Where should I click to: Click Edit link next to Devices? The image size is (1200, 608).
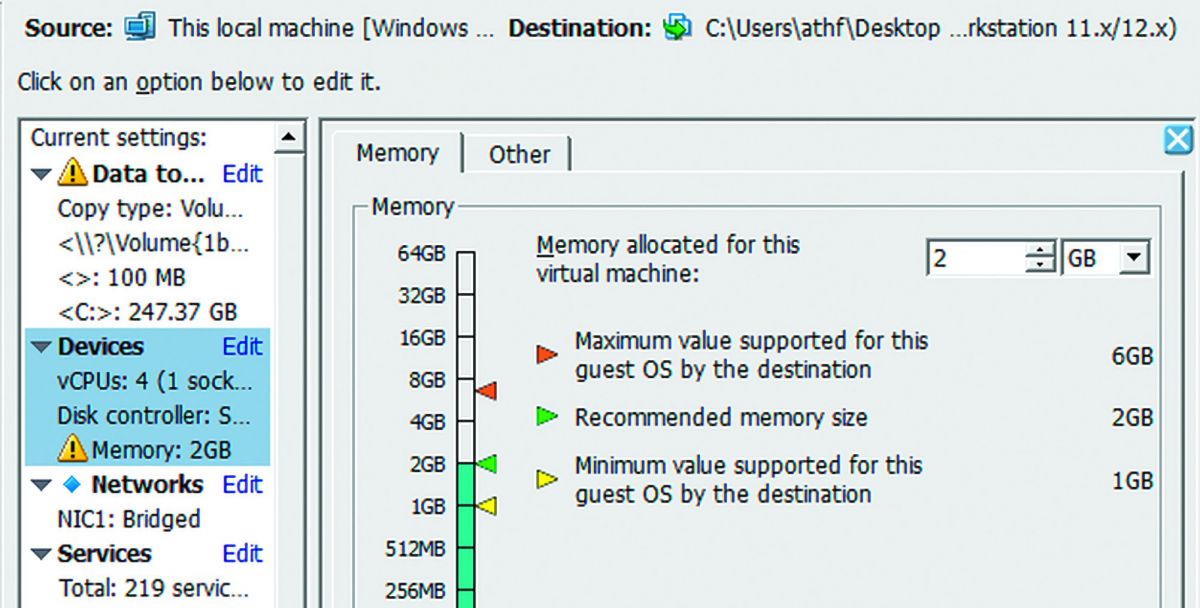[242, 346]
